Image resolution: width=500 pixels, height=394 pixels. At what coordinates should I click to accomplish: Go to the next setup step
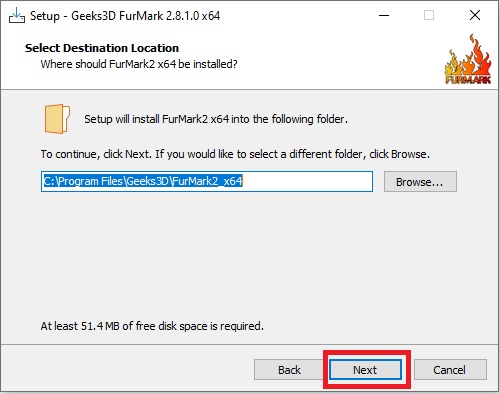point(365,370)
